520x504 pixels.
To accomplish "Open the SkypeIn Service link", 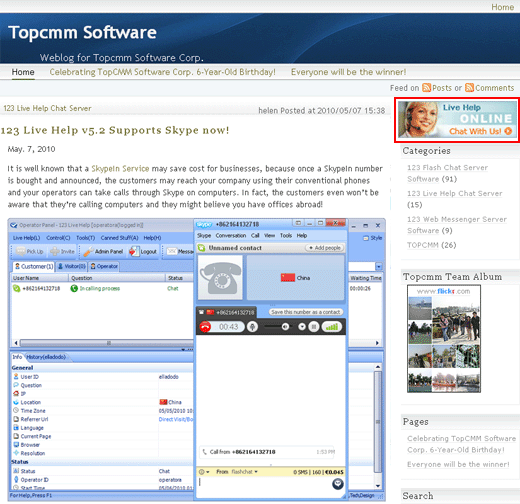I will [x=120, y=169].
